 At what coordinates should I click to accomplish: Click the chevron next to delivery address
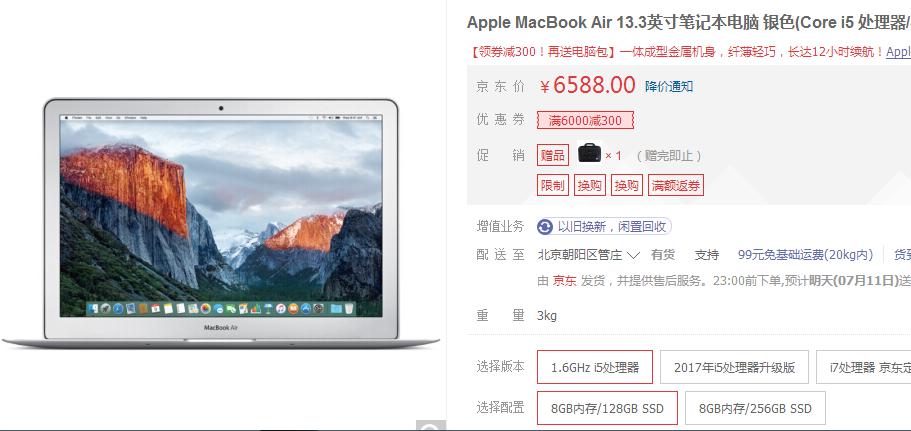633,255
